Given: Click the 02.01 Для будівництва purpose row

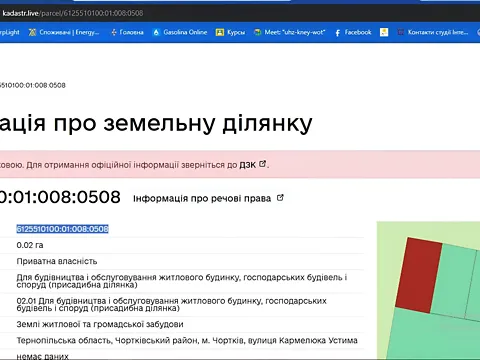Looking at the screenshot, I should [x=171, y=304].
